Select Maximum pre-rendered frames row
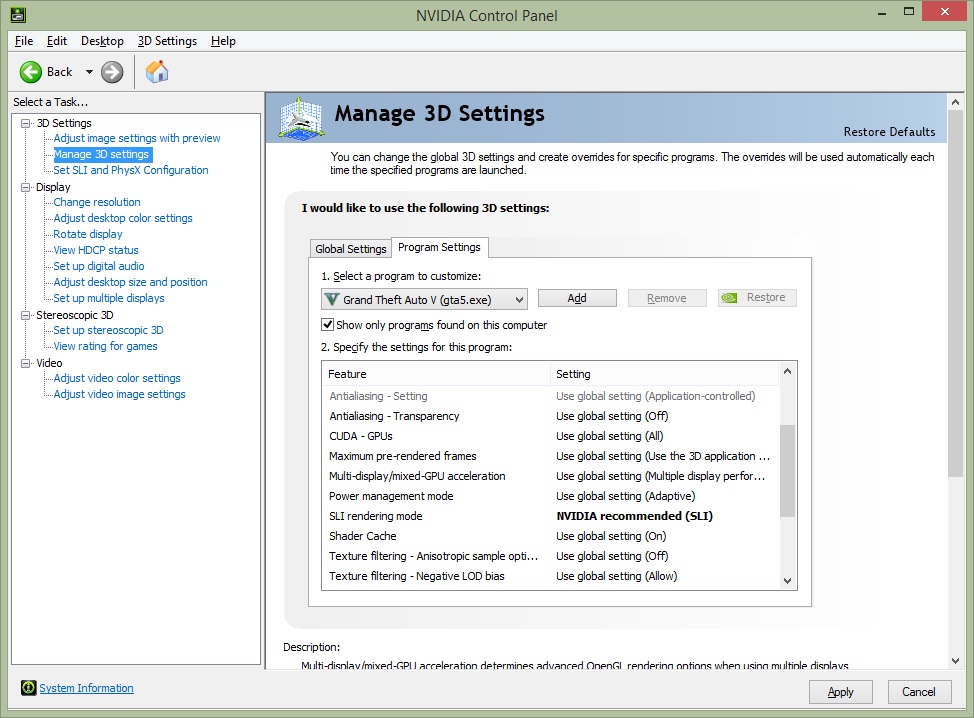 [550, 456]
